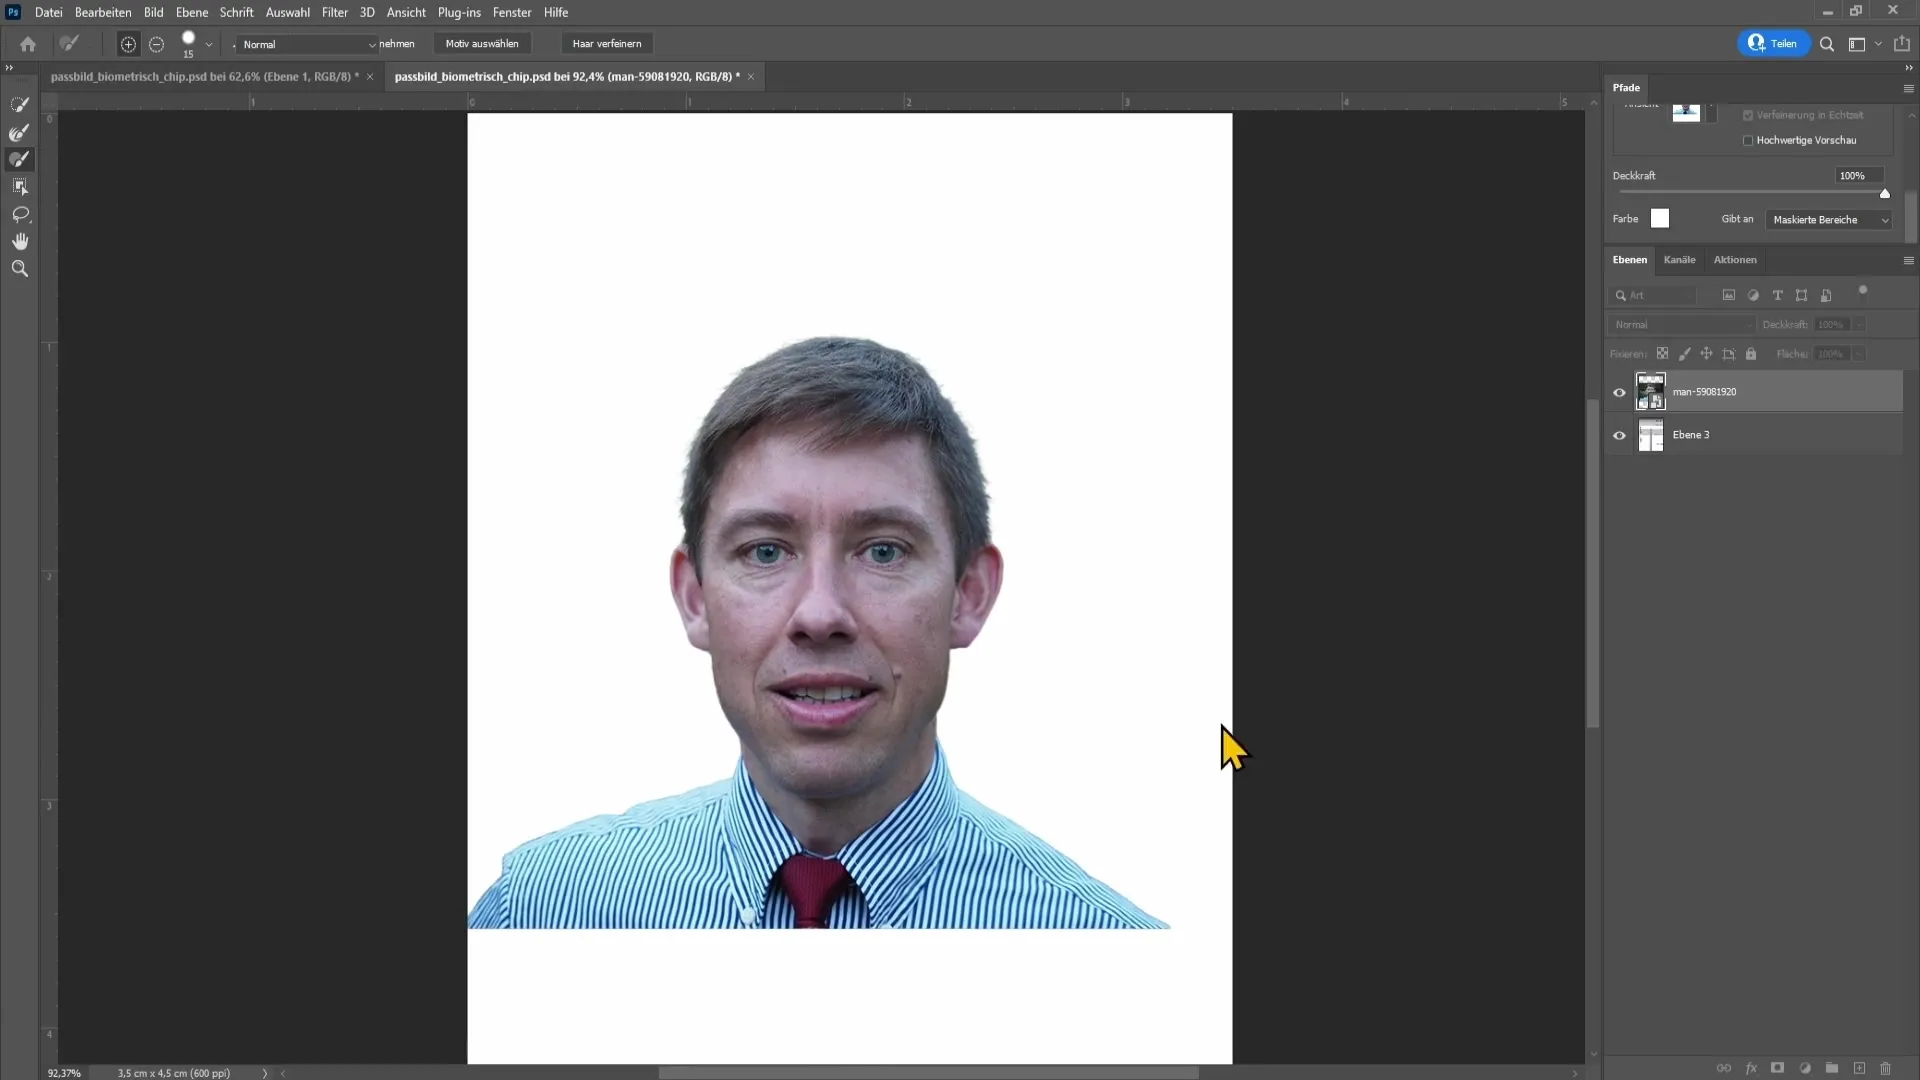The width and height of the screenshot is (1920, 1080).
Task: Open the Bearbeiten menu
Action: pyautogui.click(x=103, y=12)
